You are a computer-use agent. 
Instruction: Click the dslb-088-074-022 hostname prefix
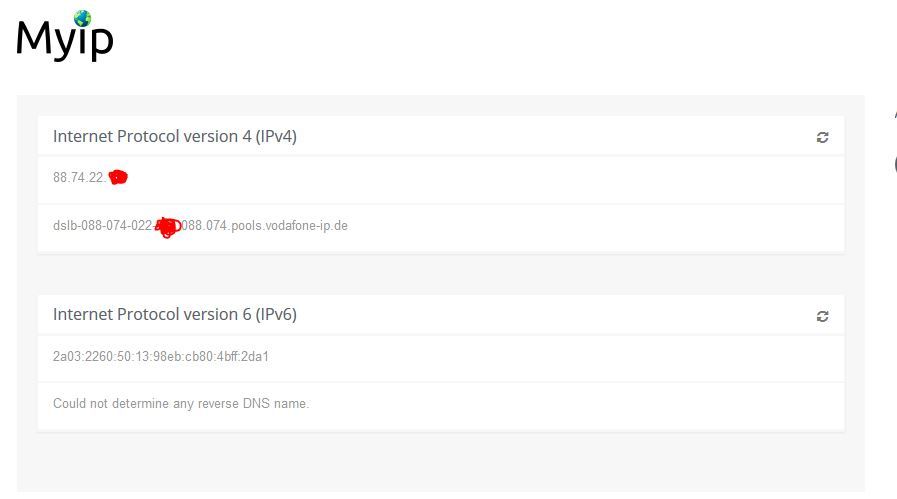(103, 225)
